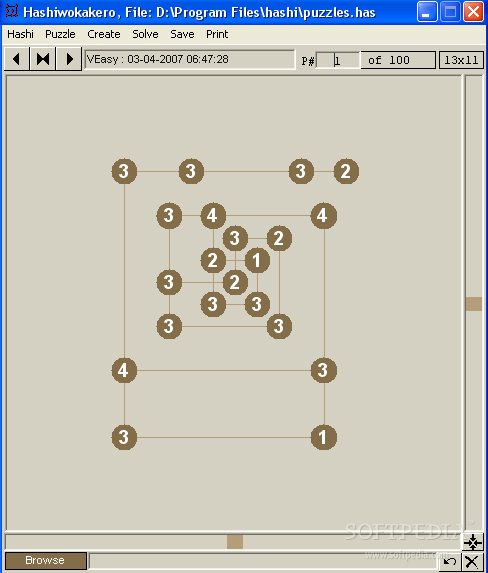Open the Solve menu

[x=145, y=34]
